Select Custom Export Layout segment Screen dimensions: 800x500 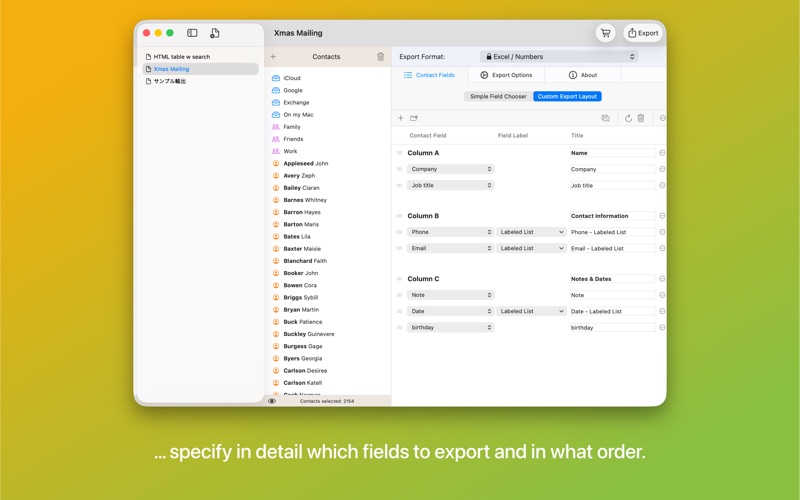pos(567,96)
